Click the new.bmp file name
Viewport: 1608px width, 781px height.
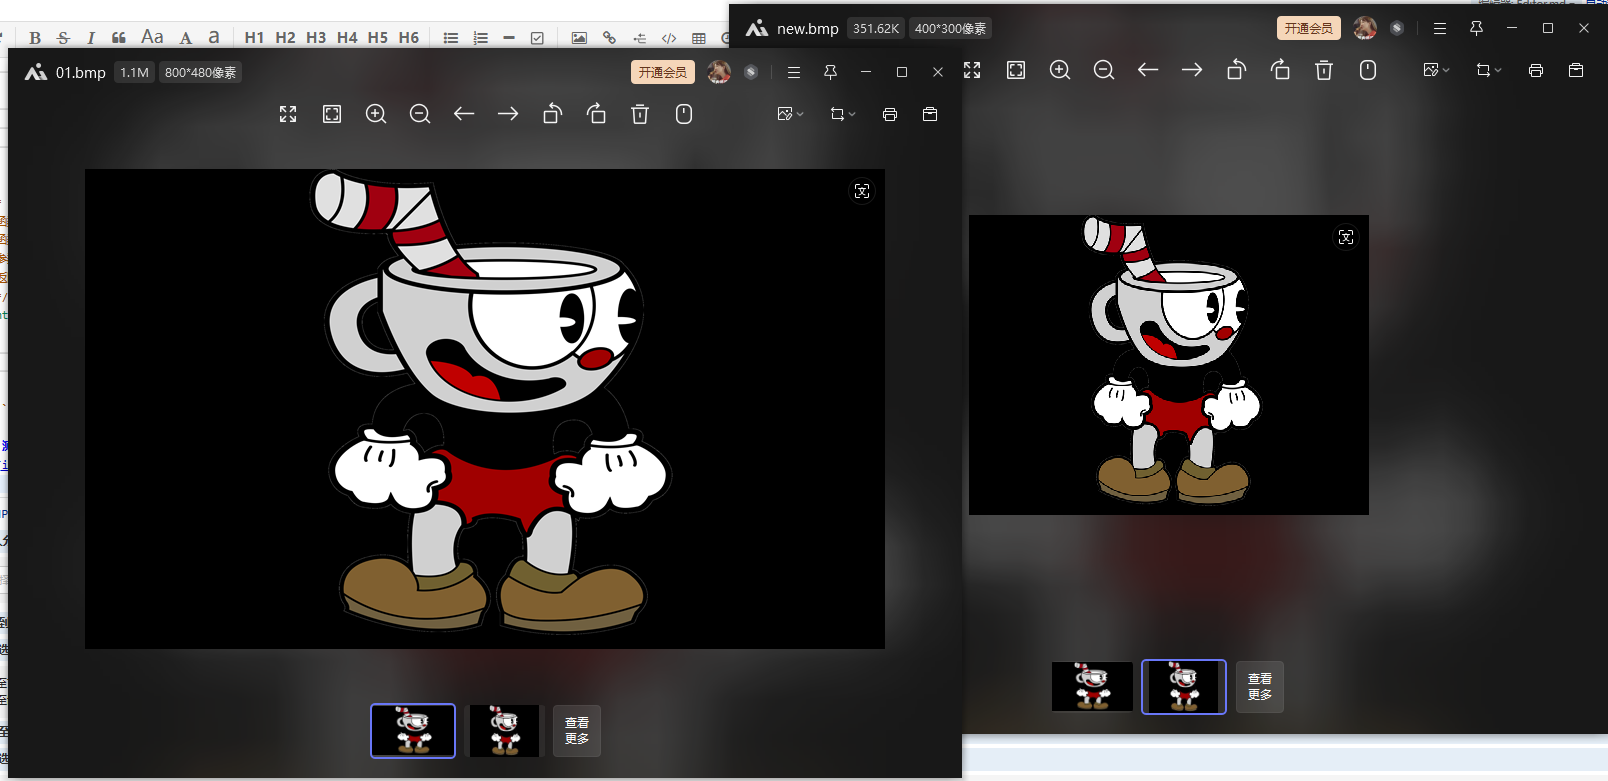coord(808,28)
